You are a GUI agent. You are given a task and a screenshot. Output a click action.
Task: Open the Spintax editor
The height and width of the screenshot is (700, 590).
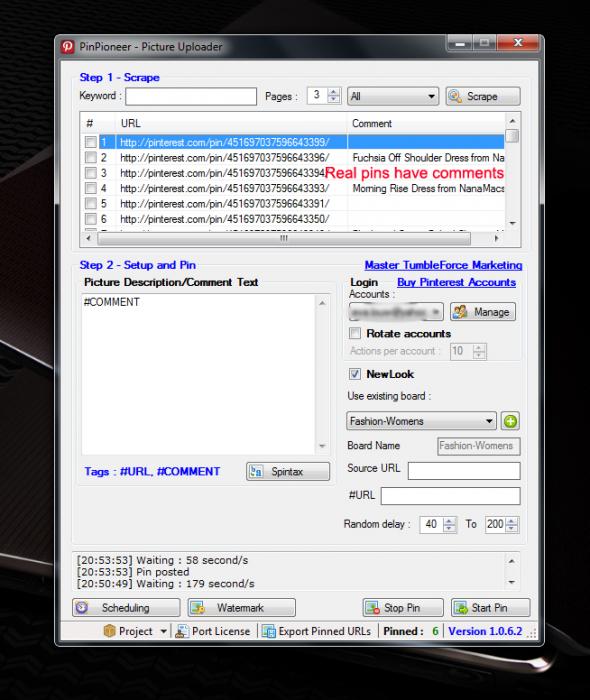(x=288, y=471)
